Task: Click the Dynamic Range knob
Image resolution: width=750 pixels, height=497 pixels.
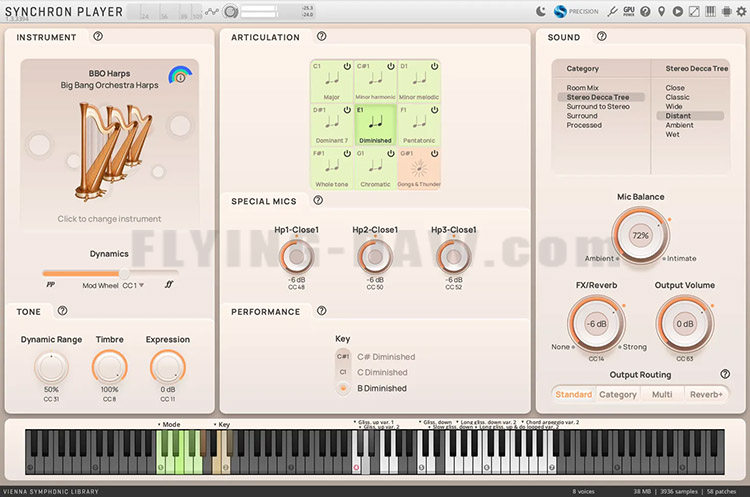Action: (51, 367)
